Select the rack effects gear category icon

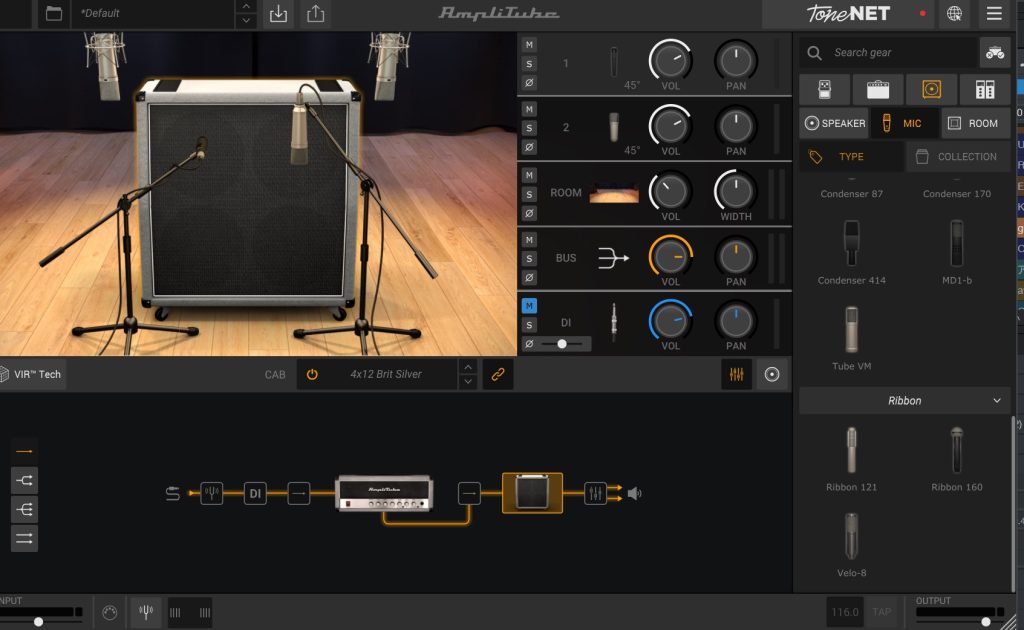[984, 89]
